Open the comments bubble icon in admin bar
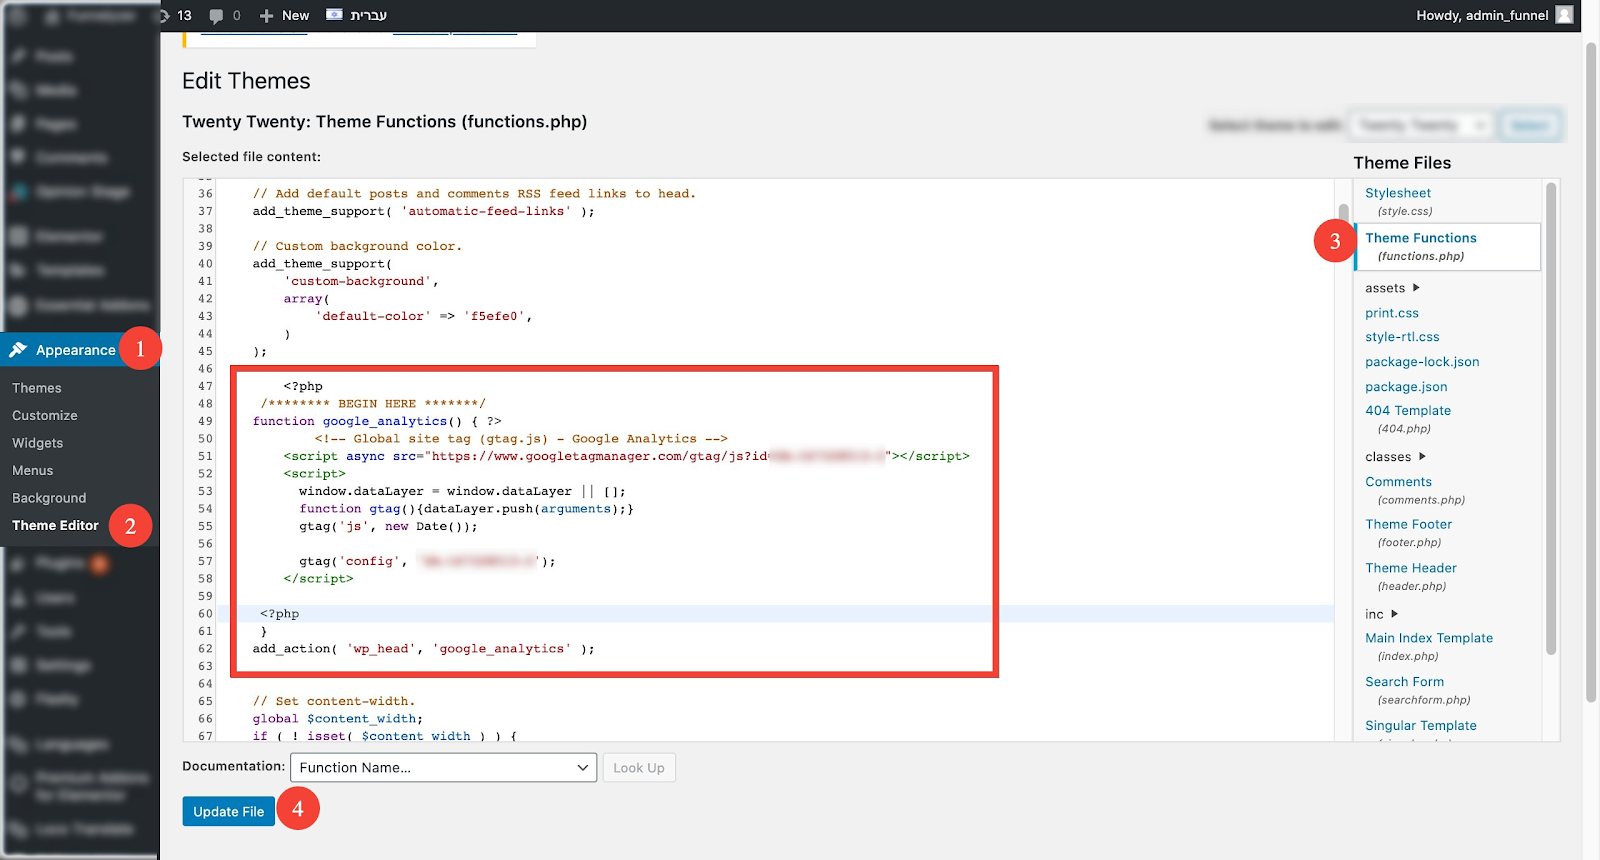The image size is (1600, 860). click(x=216, y=15)
